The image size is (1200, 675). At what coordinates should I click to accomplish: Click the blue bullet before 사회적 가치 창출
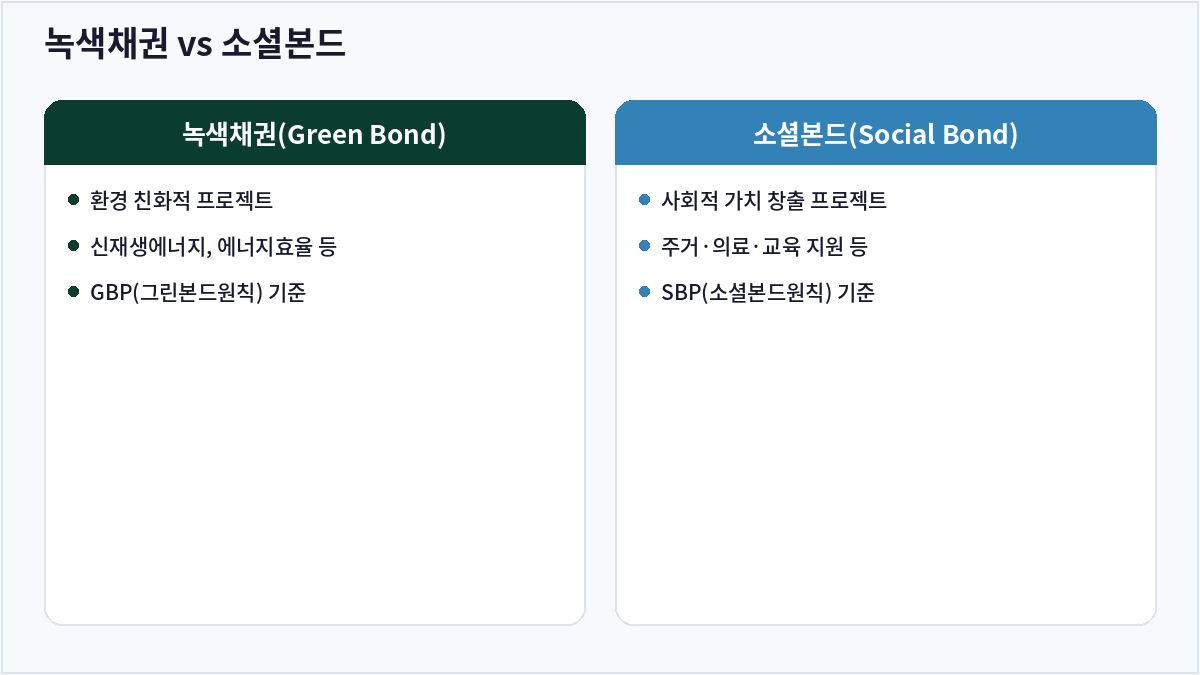(x=644, y=200)
